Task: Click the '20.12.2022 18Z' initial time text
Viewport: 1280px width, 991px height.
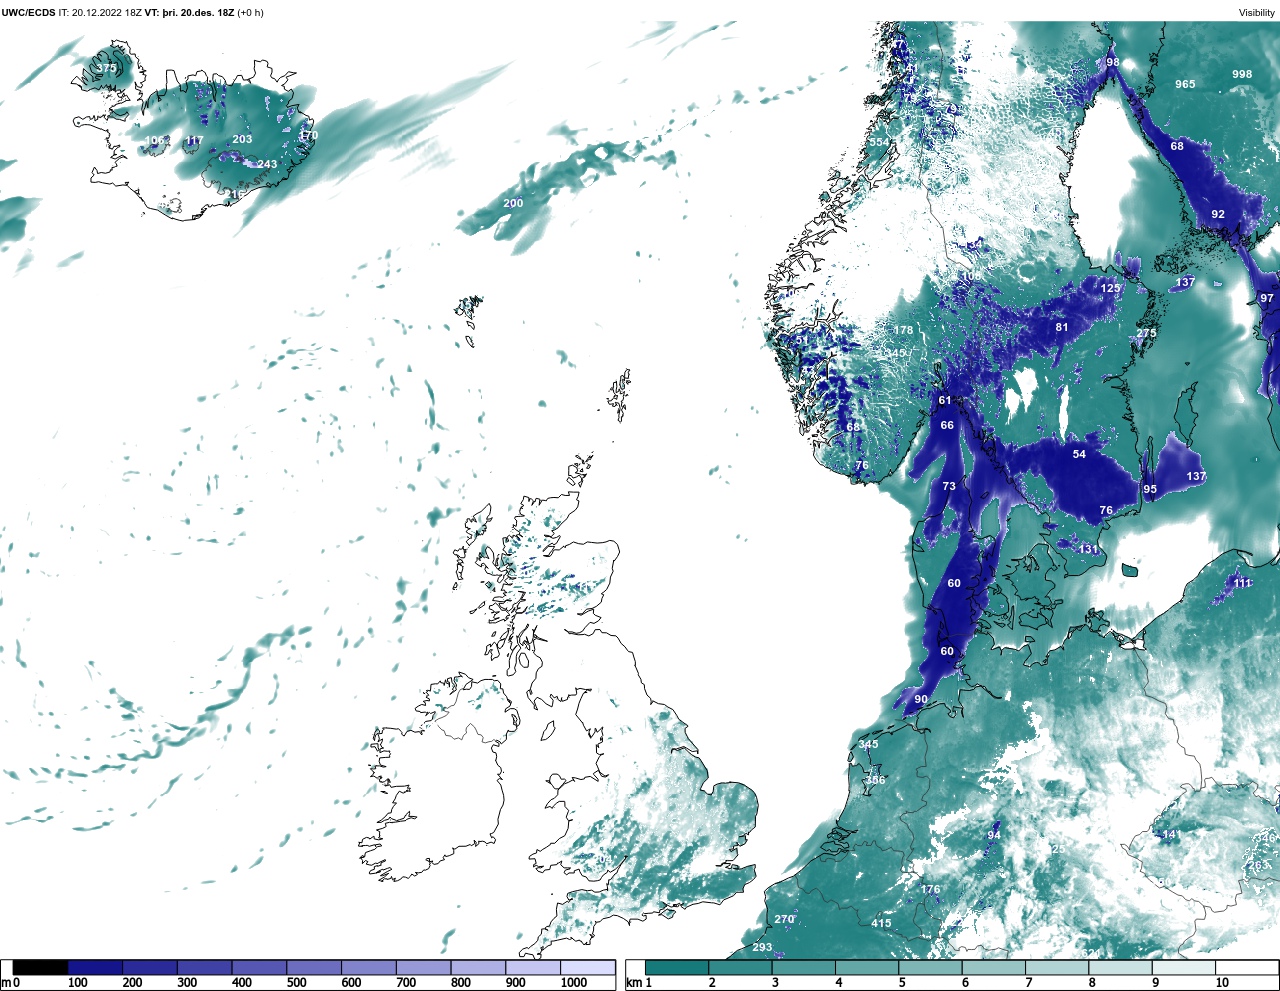Action: (x=107, y=13)
